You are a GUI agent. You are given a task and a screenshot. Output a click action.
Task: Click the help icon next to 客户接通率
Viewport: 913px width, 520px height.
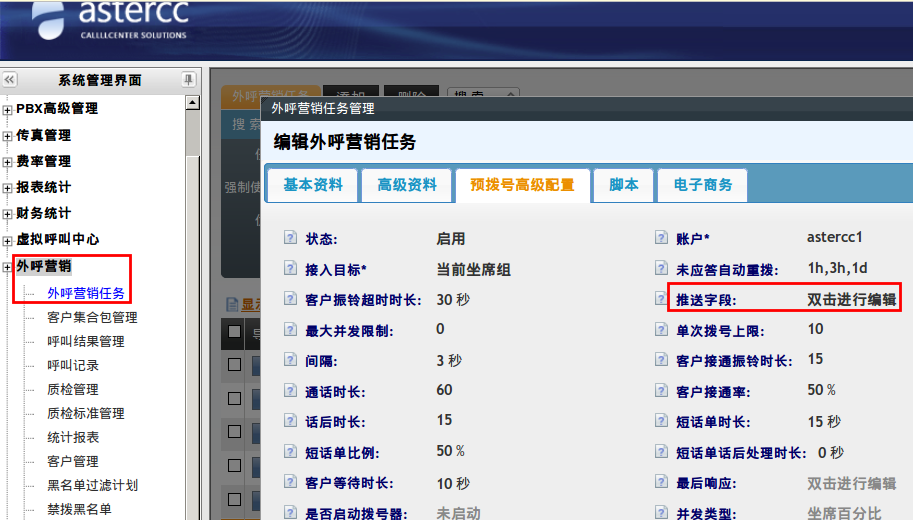661,390
